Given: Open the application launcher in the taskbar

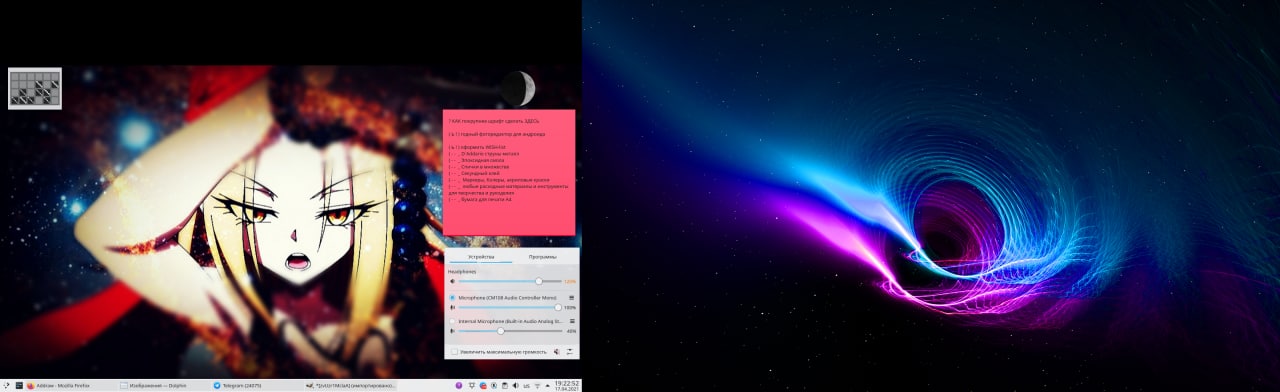Looking at the screenshot, I should (x=6, y=385).
